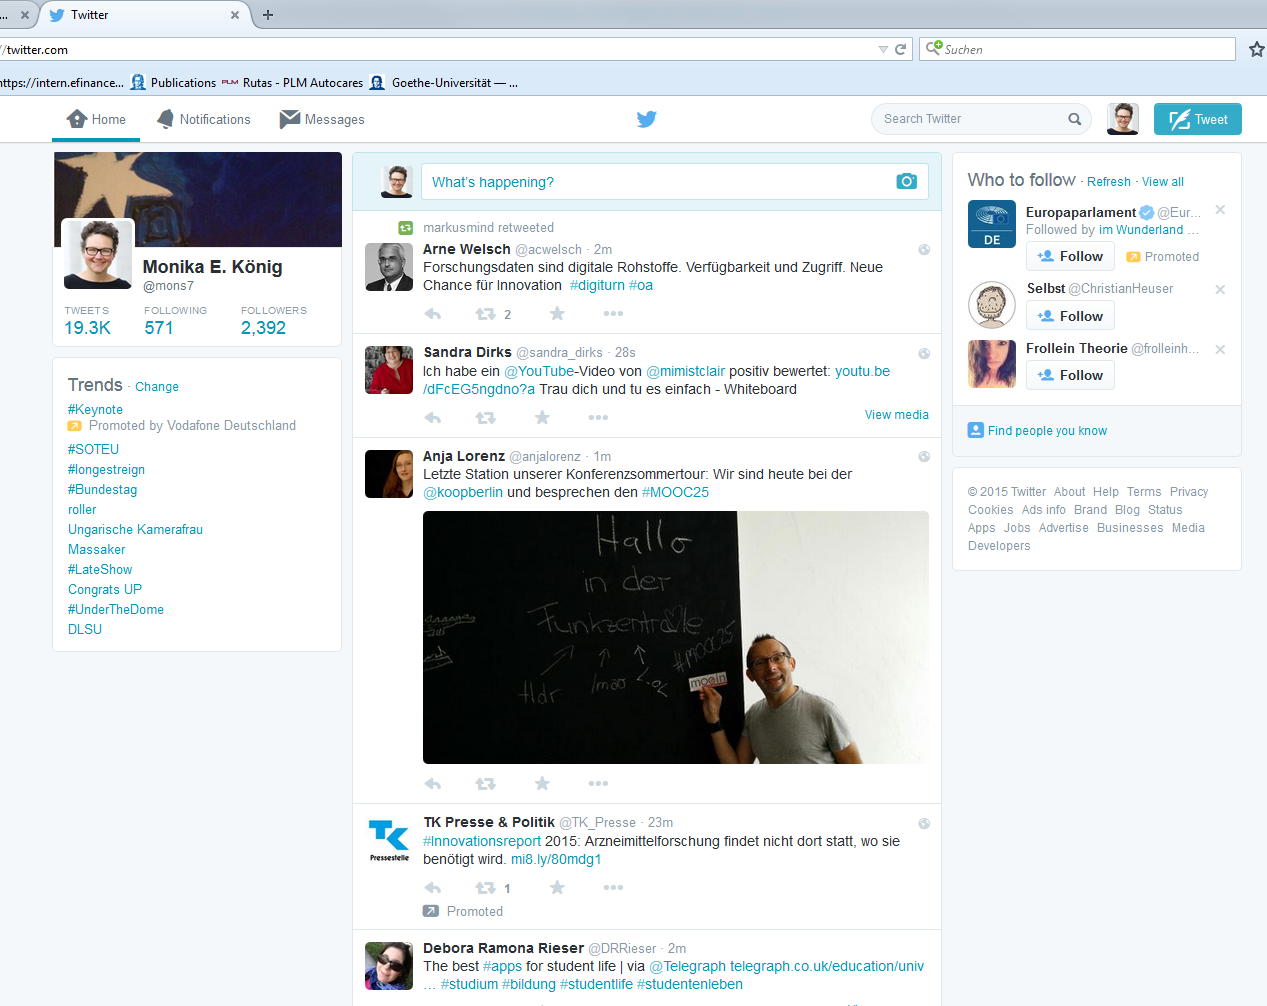1267x1006 pixels.
Task: Click the camera icon in the compose box
Action: 906,181
